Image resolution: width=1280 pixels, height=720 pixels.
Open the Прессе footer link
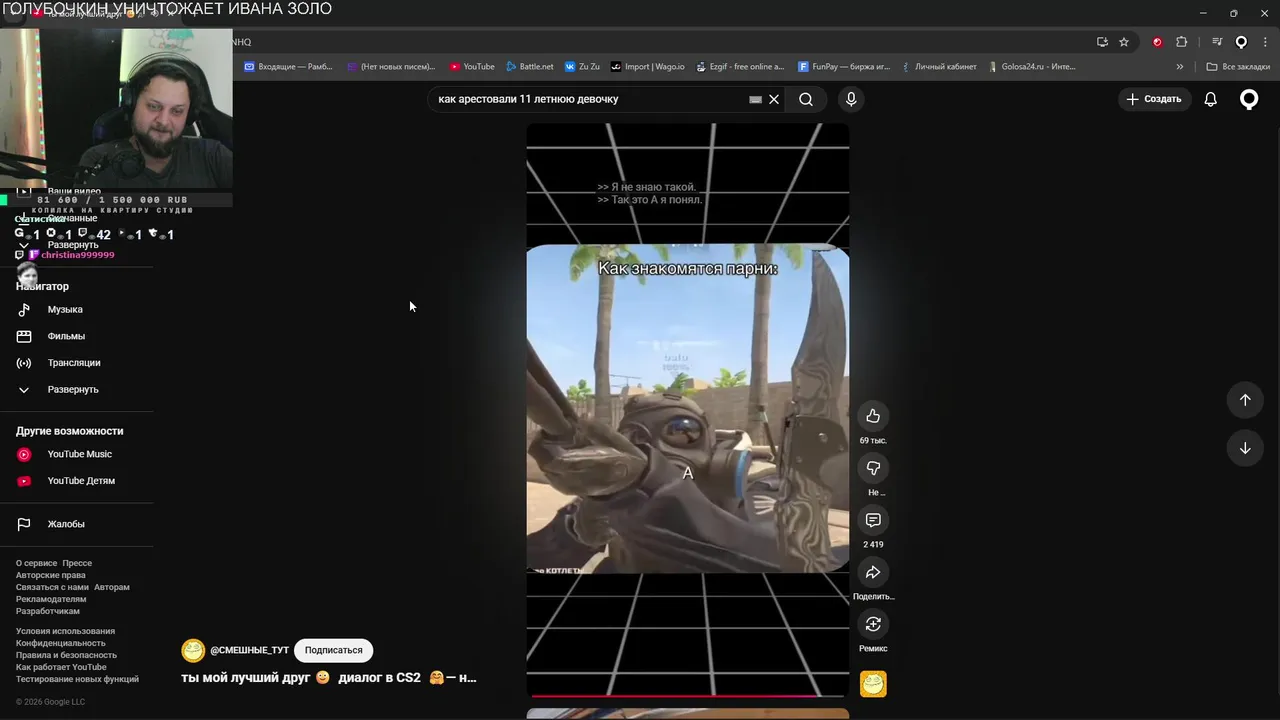coord(77,563)
